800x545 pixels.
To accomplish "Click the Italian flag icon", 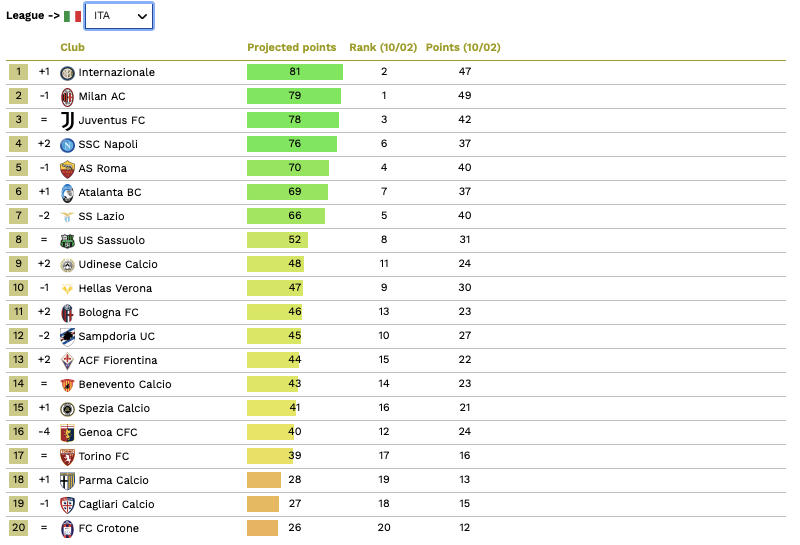I will tap(72, 16).
